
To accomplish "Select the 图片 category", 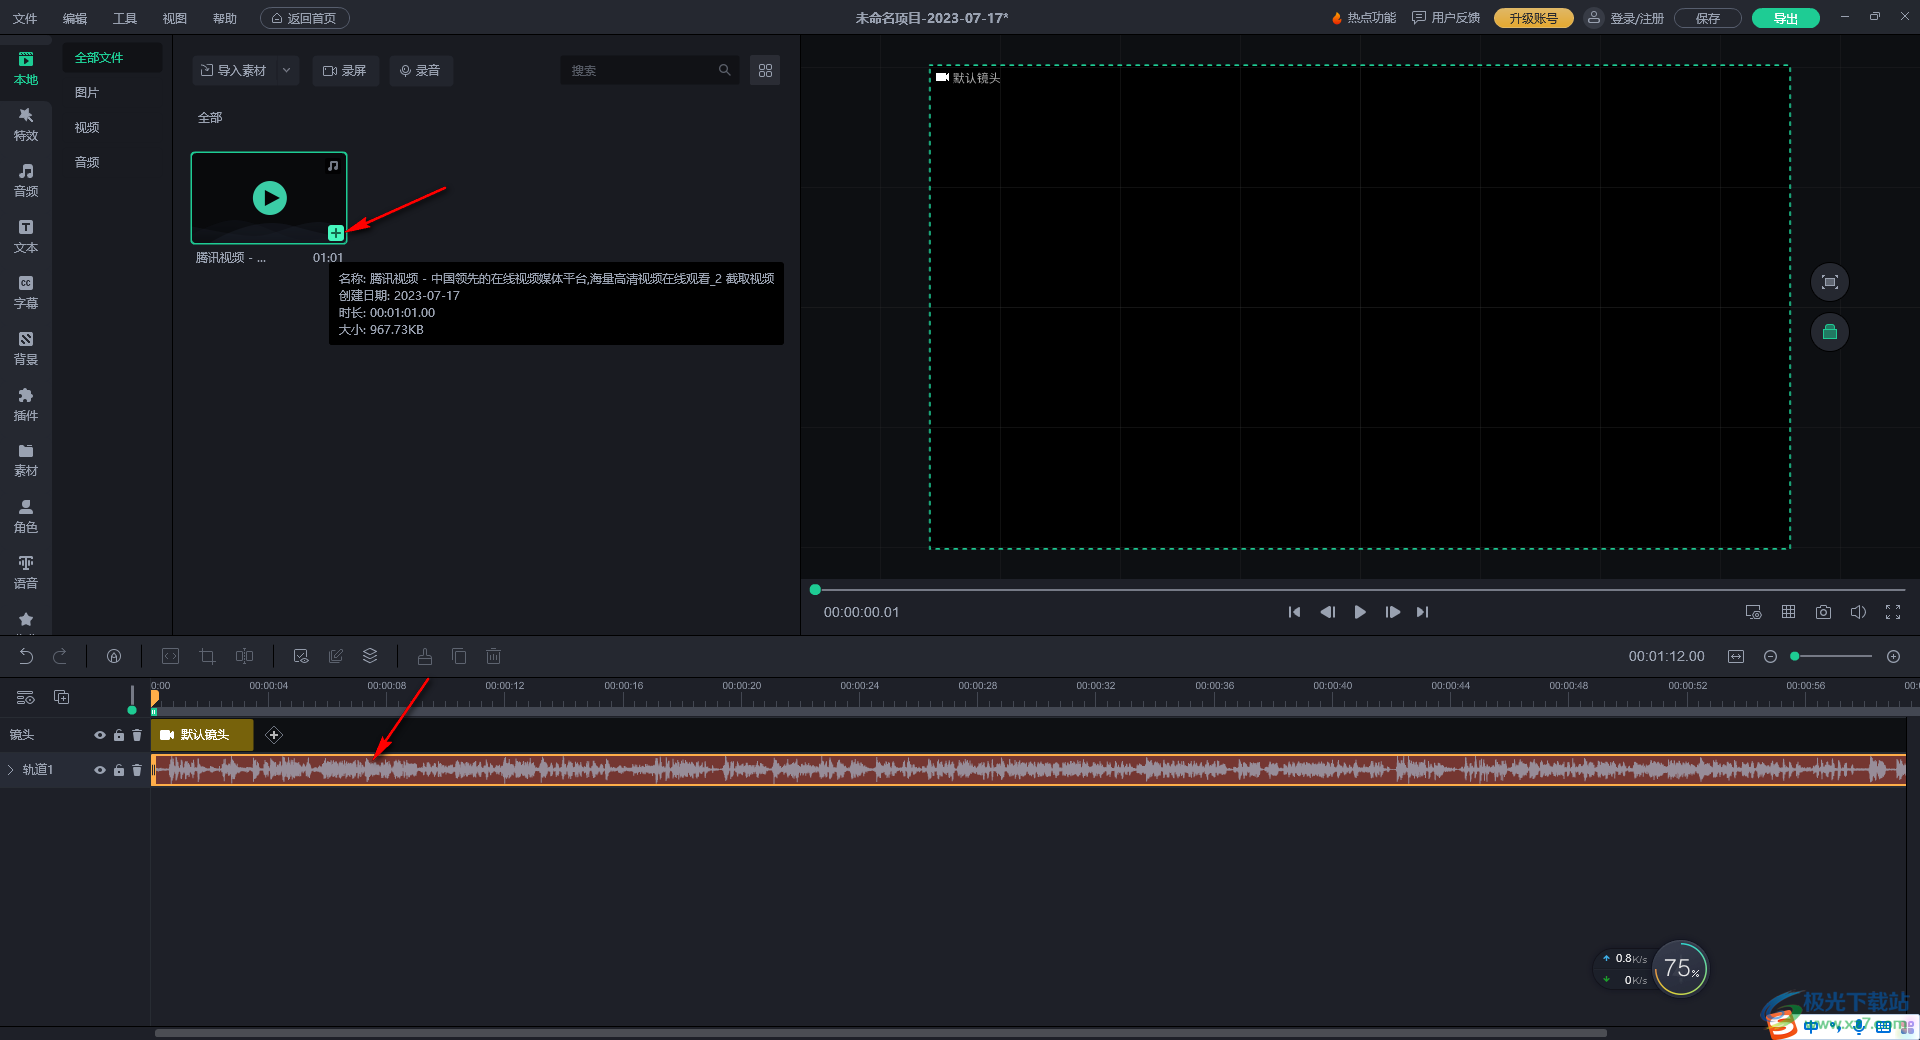I will click(87, 93).
